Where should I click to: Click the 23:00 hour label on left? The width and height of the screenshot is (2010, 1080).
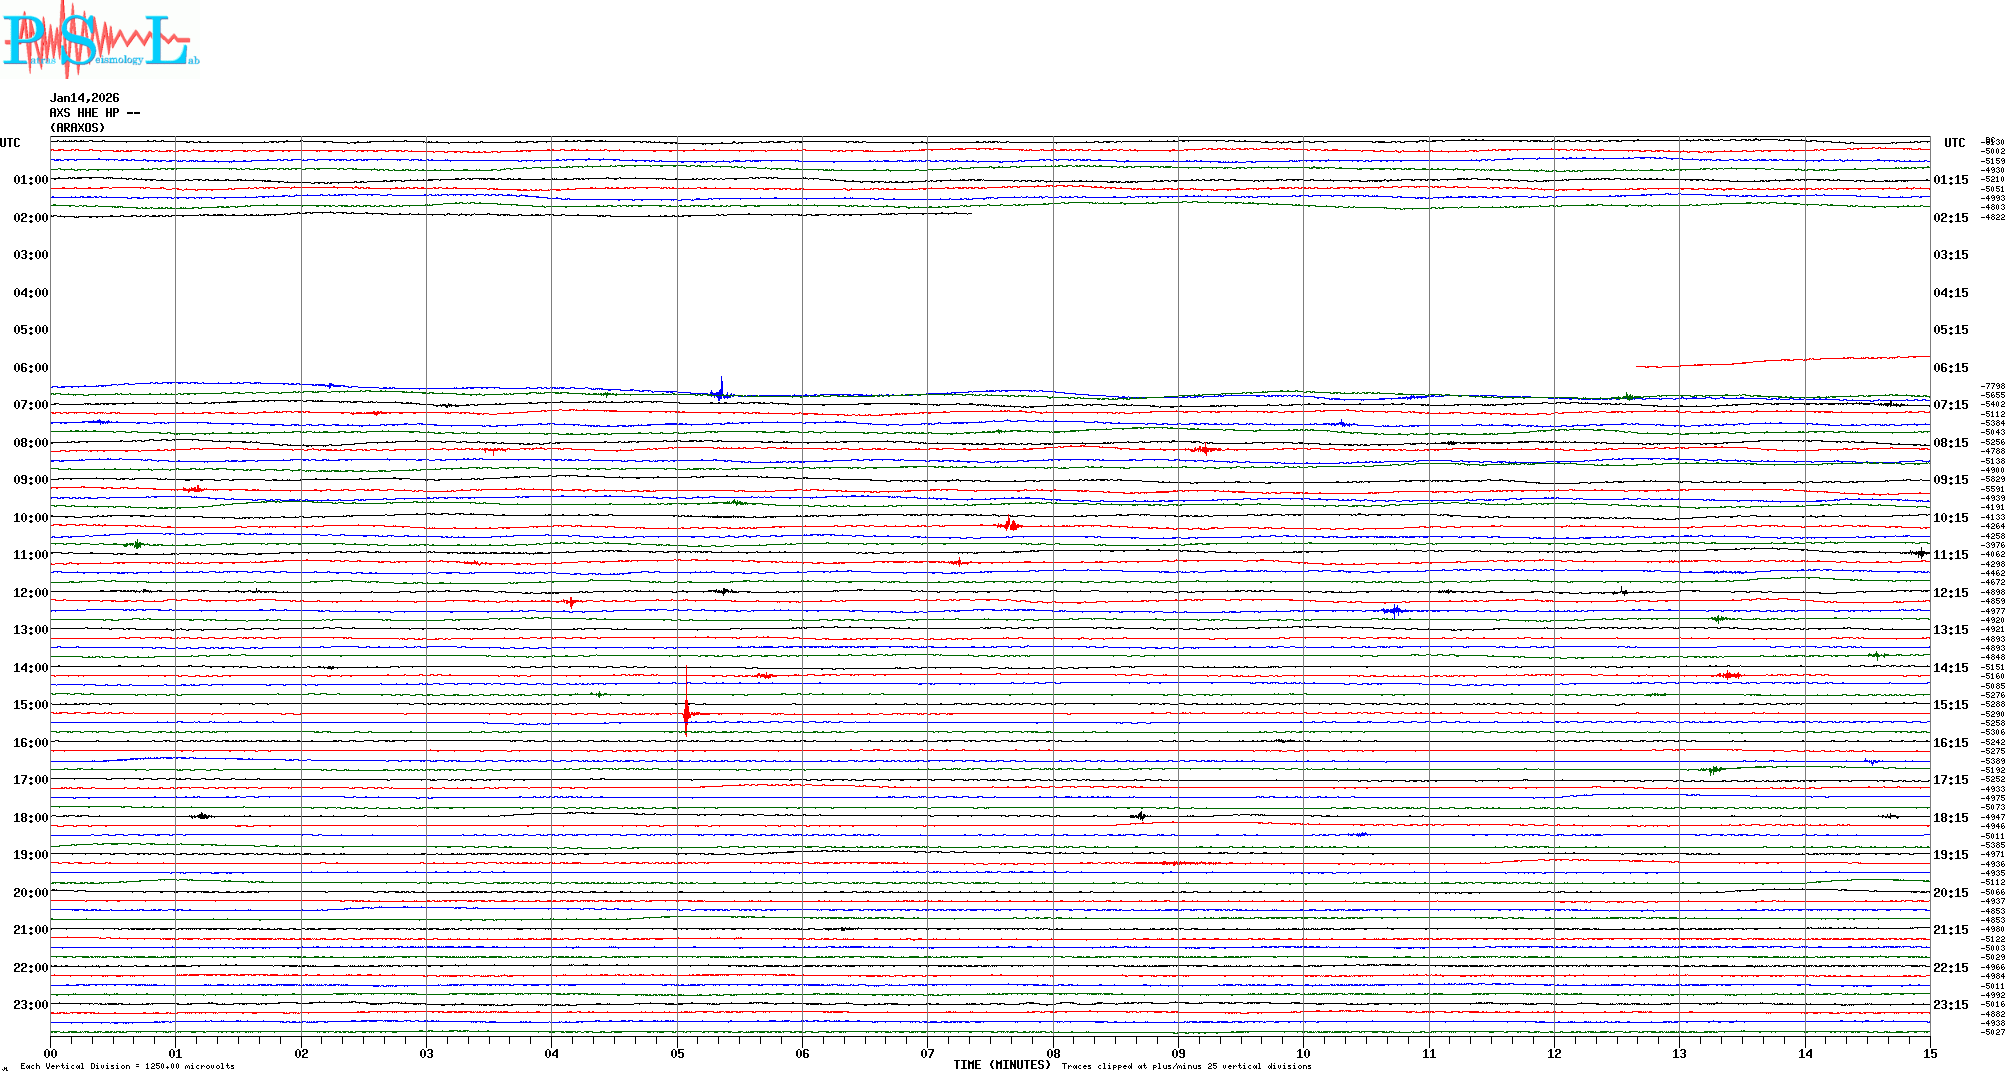[30, 1005]
